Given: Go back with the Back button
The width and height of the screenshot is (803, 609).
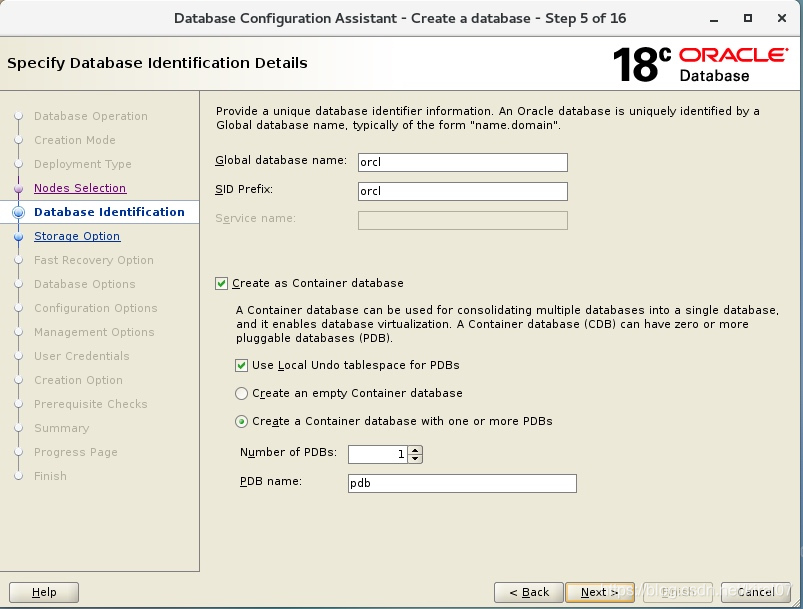Looking at the screenshot, I should [529, 592].
